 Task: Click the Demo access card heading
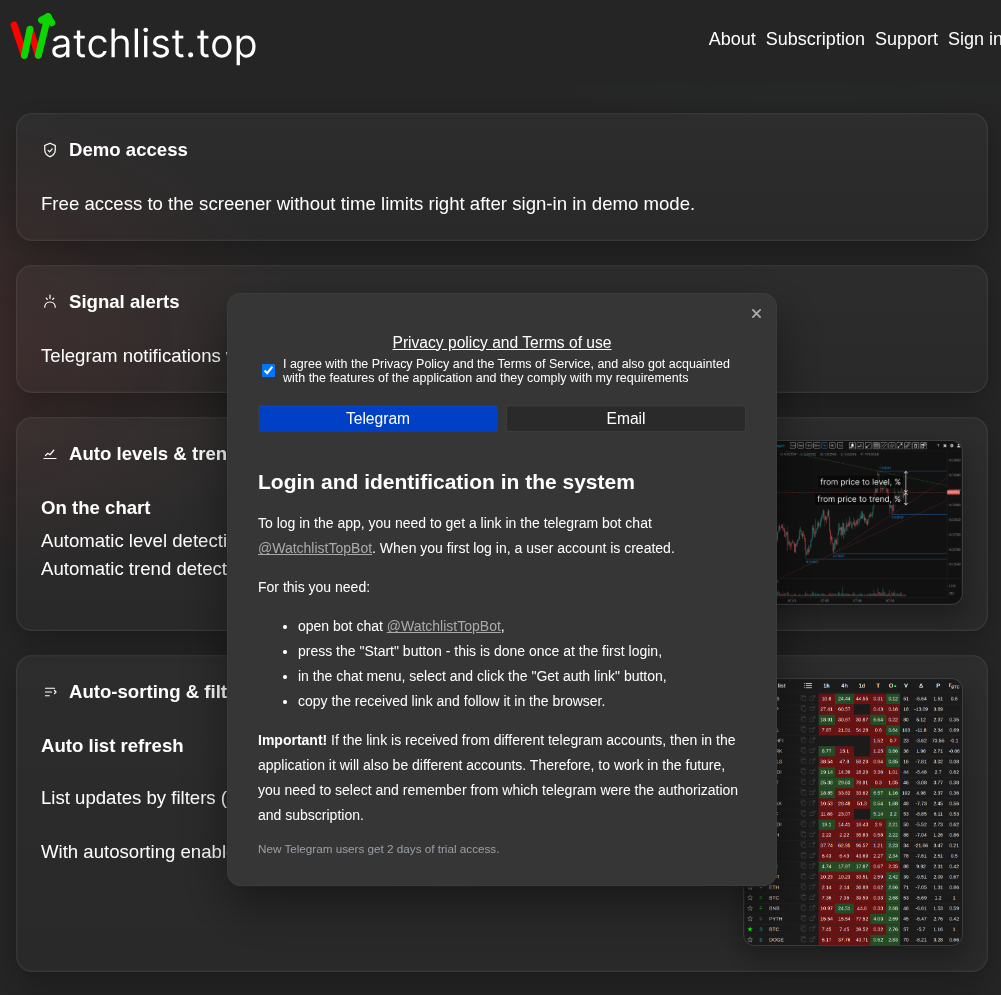(128, 150)
